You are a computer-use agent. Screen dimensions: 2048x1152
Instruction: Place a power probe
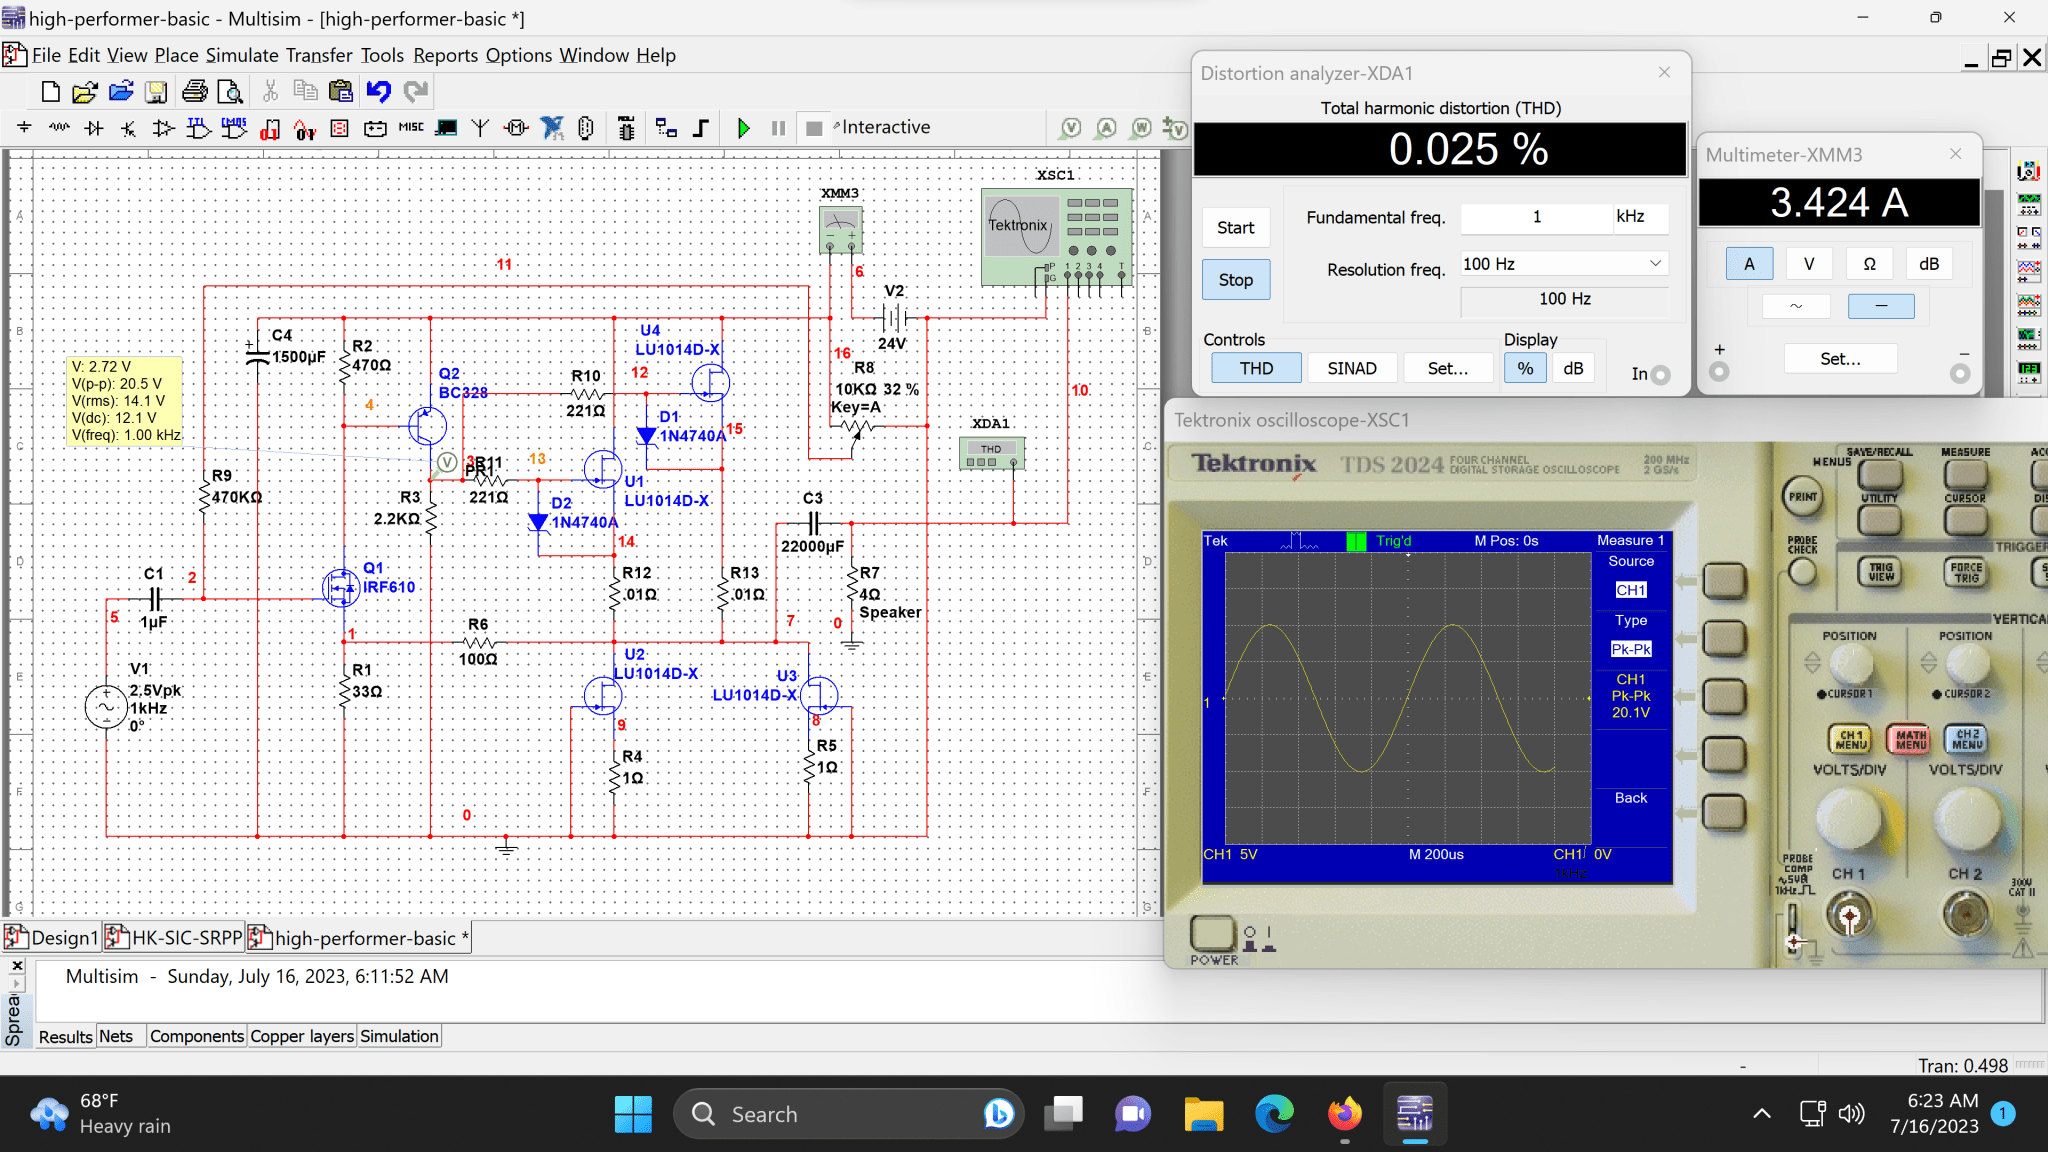1141,128
